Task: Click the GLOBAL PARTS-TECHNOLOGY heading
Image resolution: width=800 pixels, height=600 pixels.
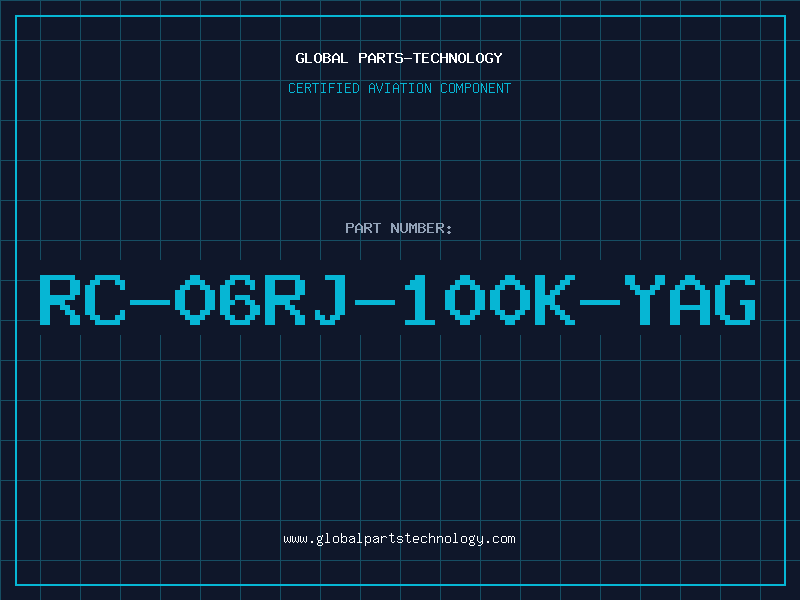Action: pos(399,58)
